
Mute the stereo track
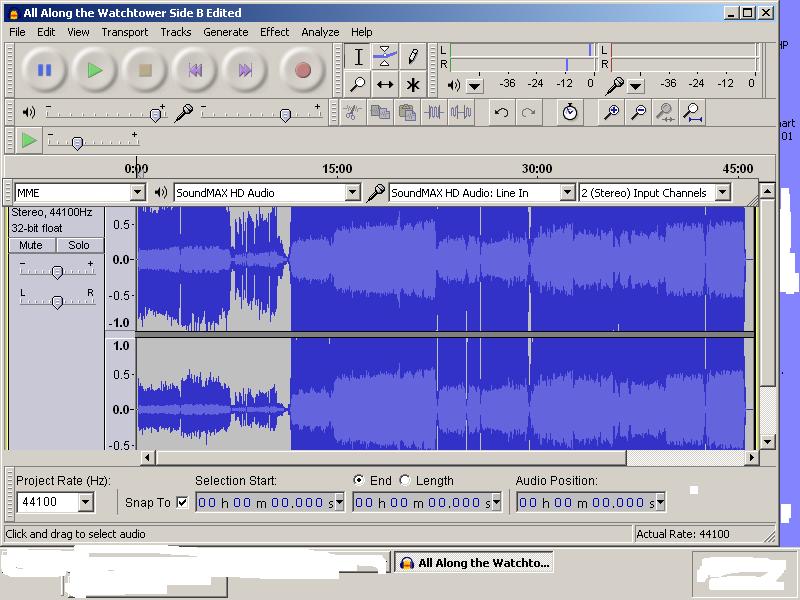click(x=30, y=245)
